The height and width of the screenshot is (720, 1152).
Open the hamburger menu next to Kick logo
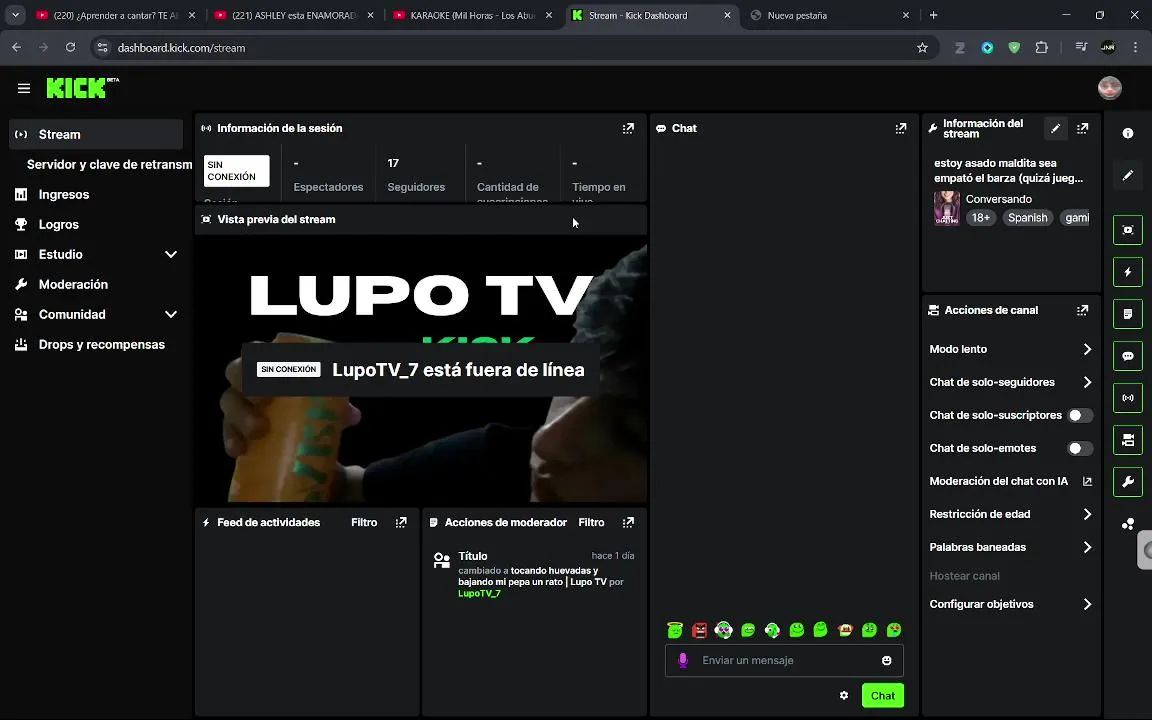pyautogui.click(x=24, y=88)
